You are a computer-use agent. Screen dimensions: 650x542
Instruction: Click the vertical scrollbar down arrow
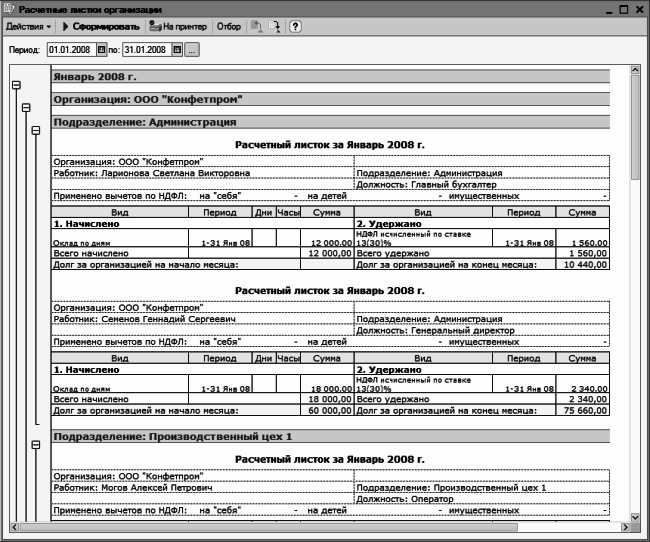635,517
